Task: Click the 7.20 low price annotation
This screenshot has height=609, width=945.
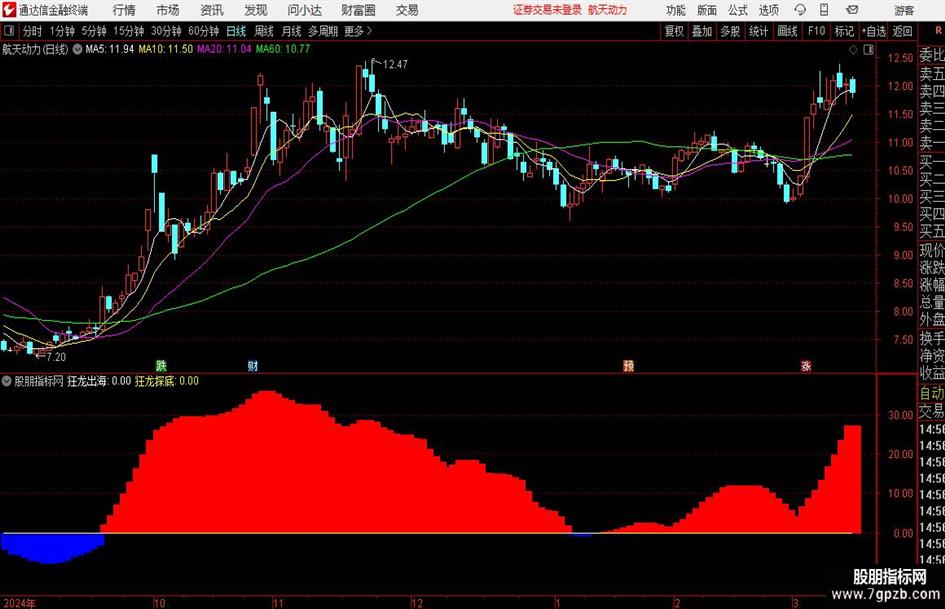Action: pyautogui.click(x=56, y=357)
